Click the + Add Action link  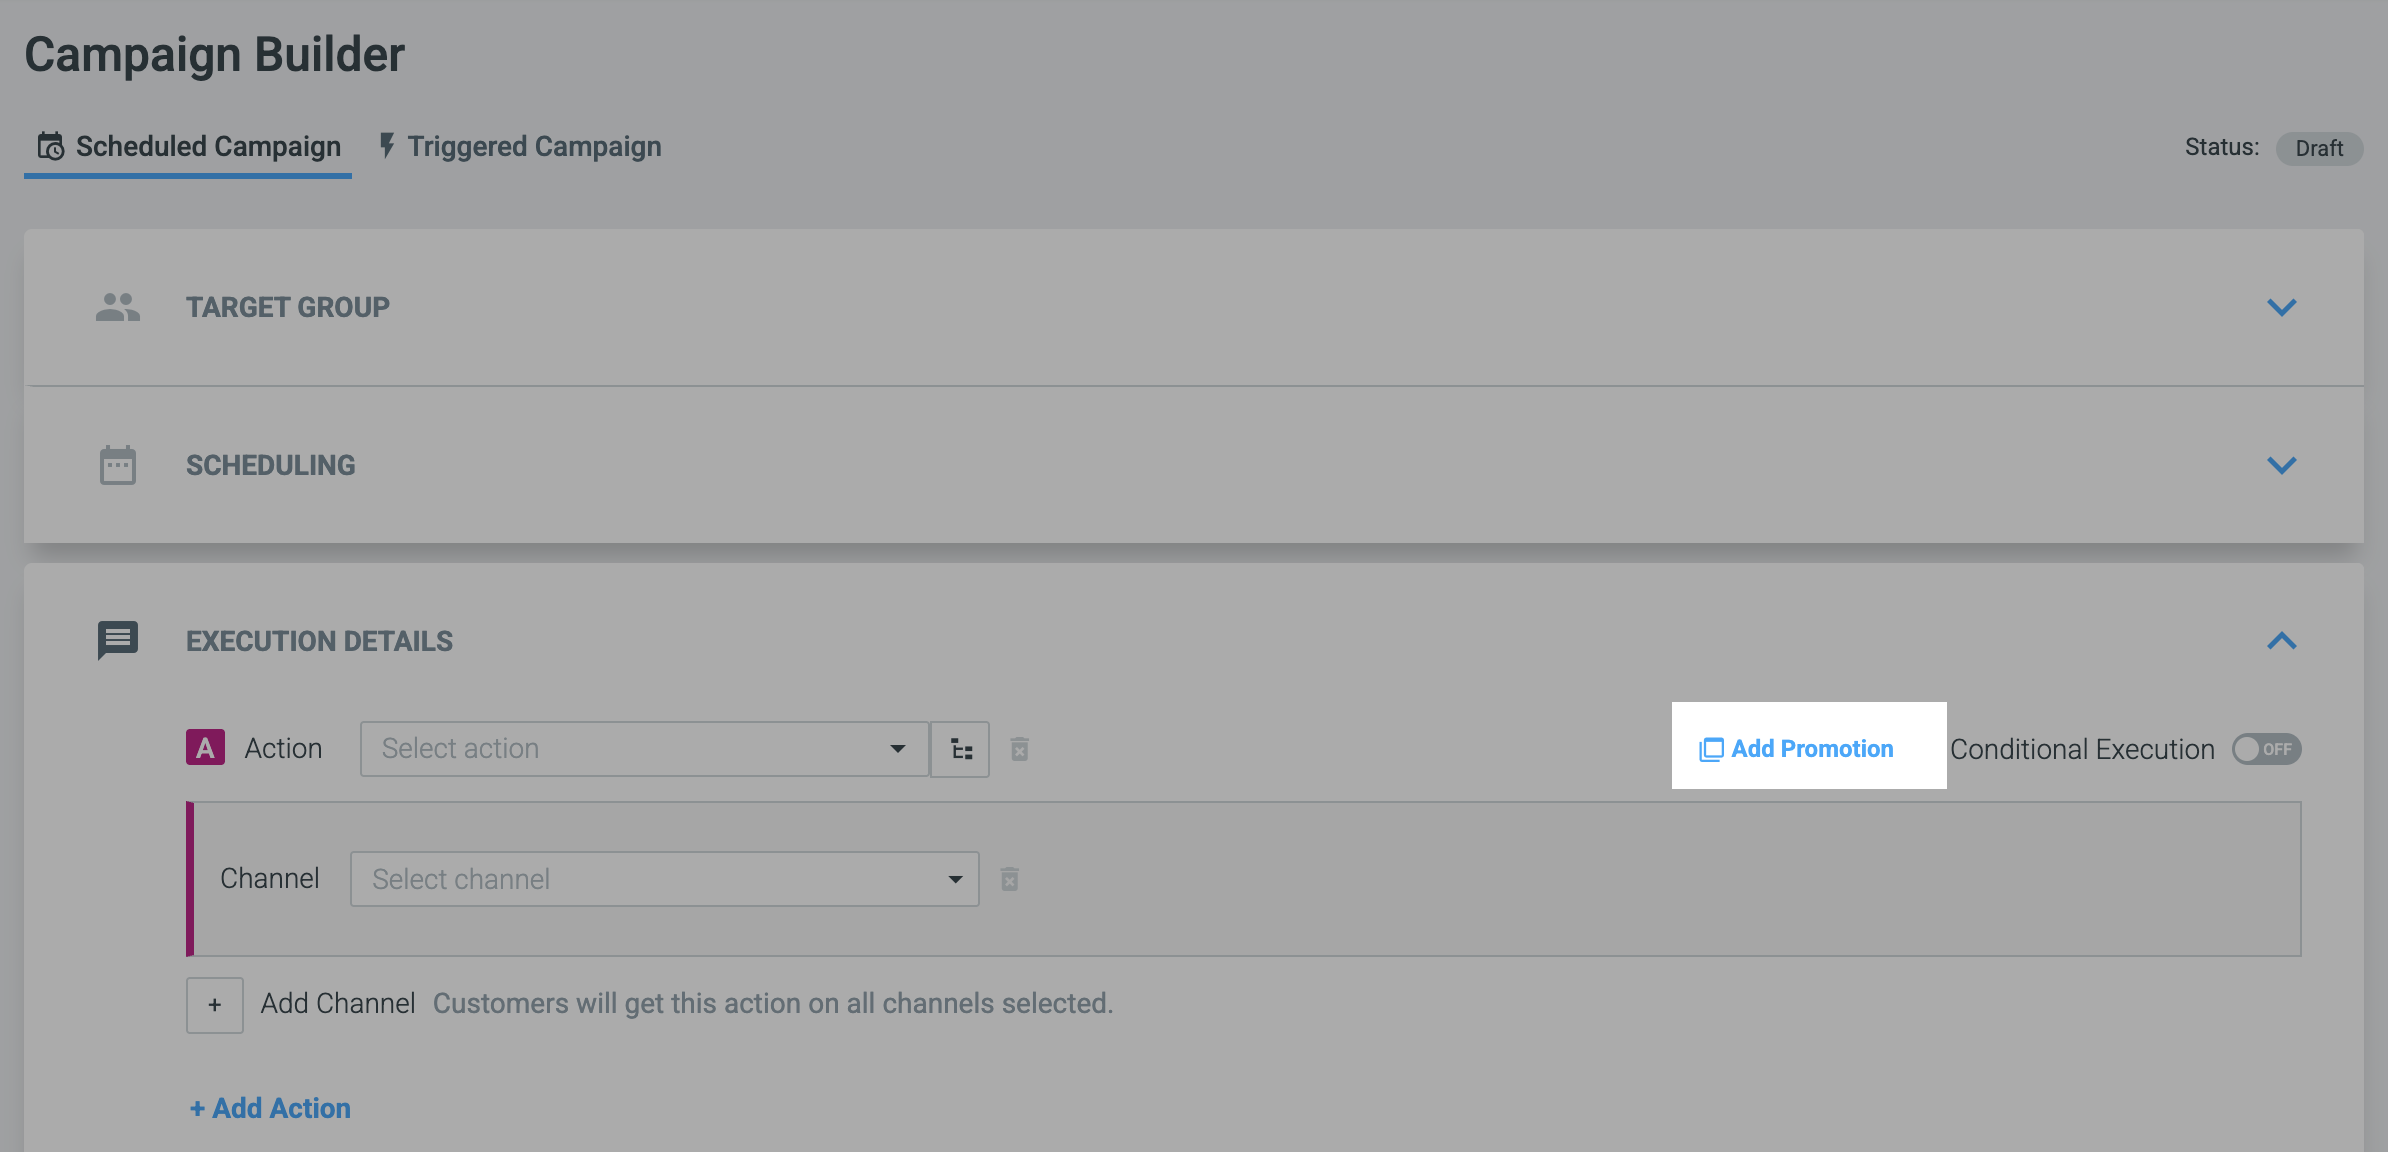[x=270, y=1108]
